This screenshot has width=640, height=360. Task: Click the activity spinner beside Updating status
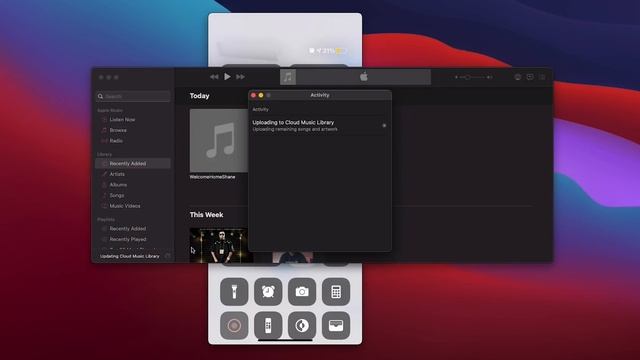tap(167, 256)
